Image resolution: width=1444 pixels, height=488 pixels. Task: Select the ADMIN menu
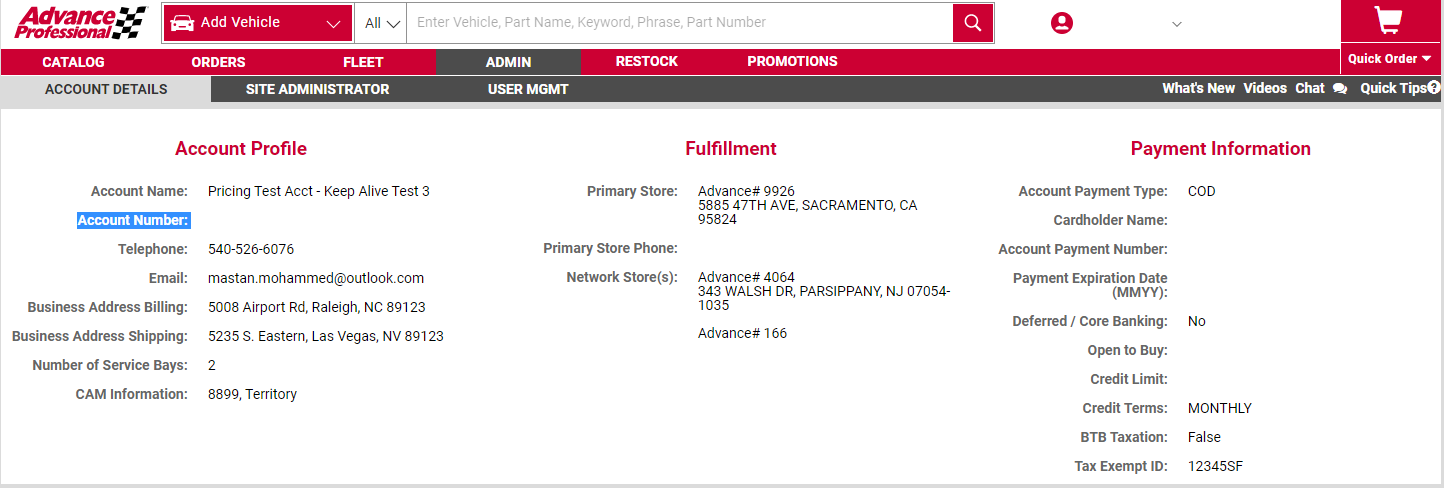point(508,62)
